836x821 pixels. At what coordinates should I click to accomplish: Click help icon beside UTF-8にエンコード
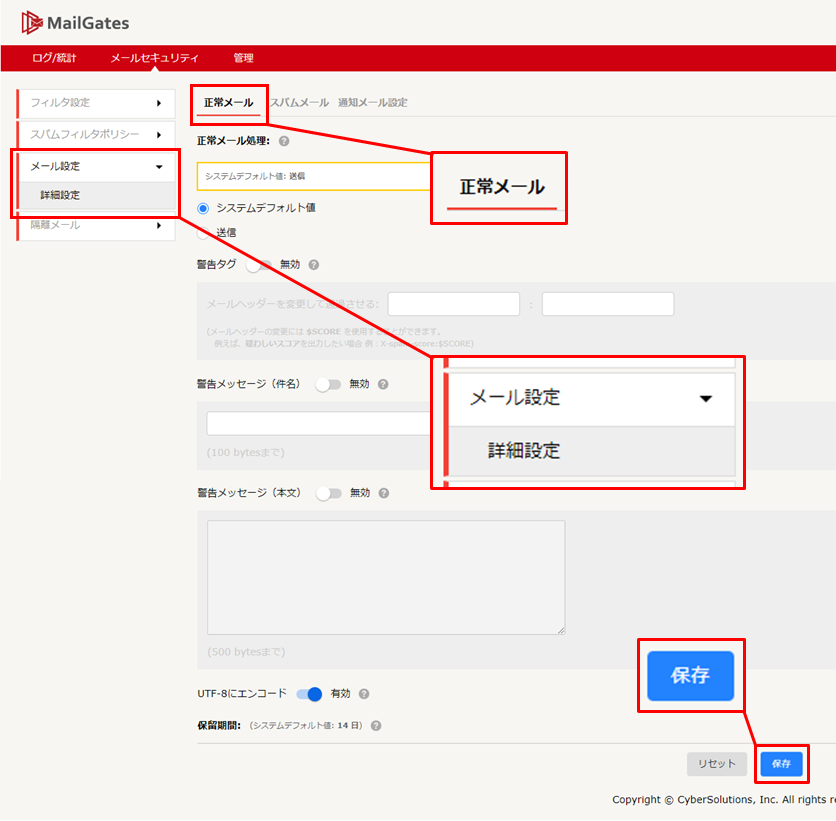[364, 694]
